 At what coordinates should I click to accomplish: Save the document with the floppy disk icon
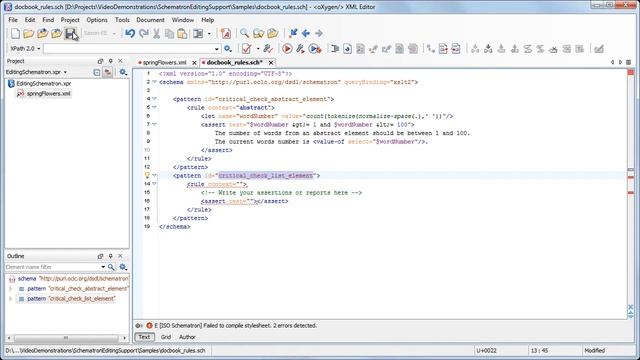click(71, 33)
